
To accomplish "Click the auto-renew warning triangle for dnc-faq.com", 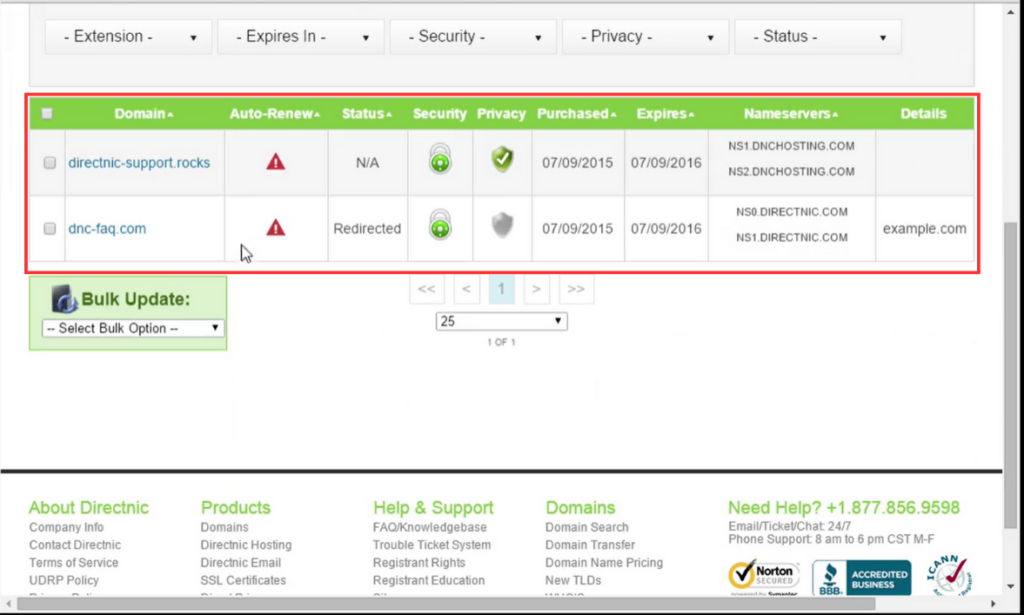I will [276, 228].
